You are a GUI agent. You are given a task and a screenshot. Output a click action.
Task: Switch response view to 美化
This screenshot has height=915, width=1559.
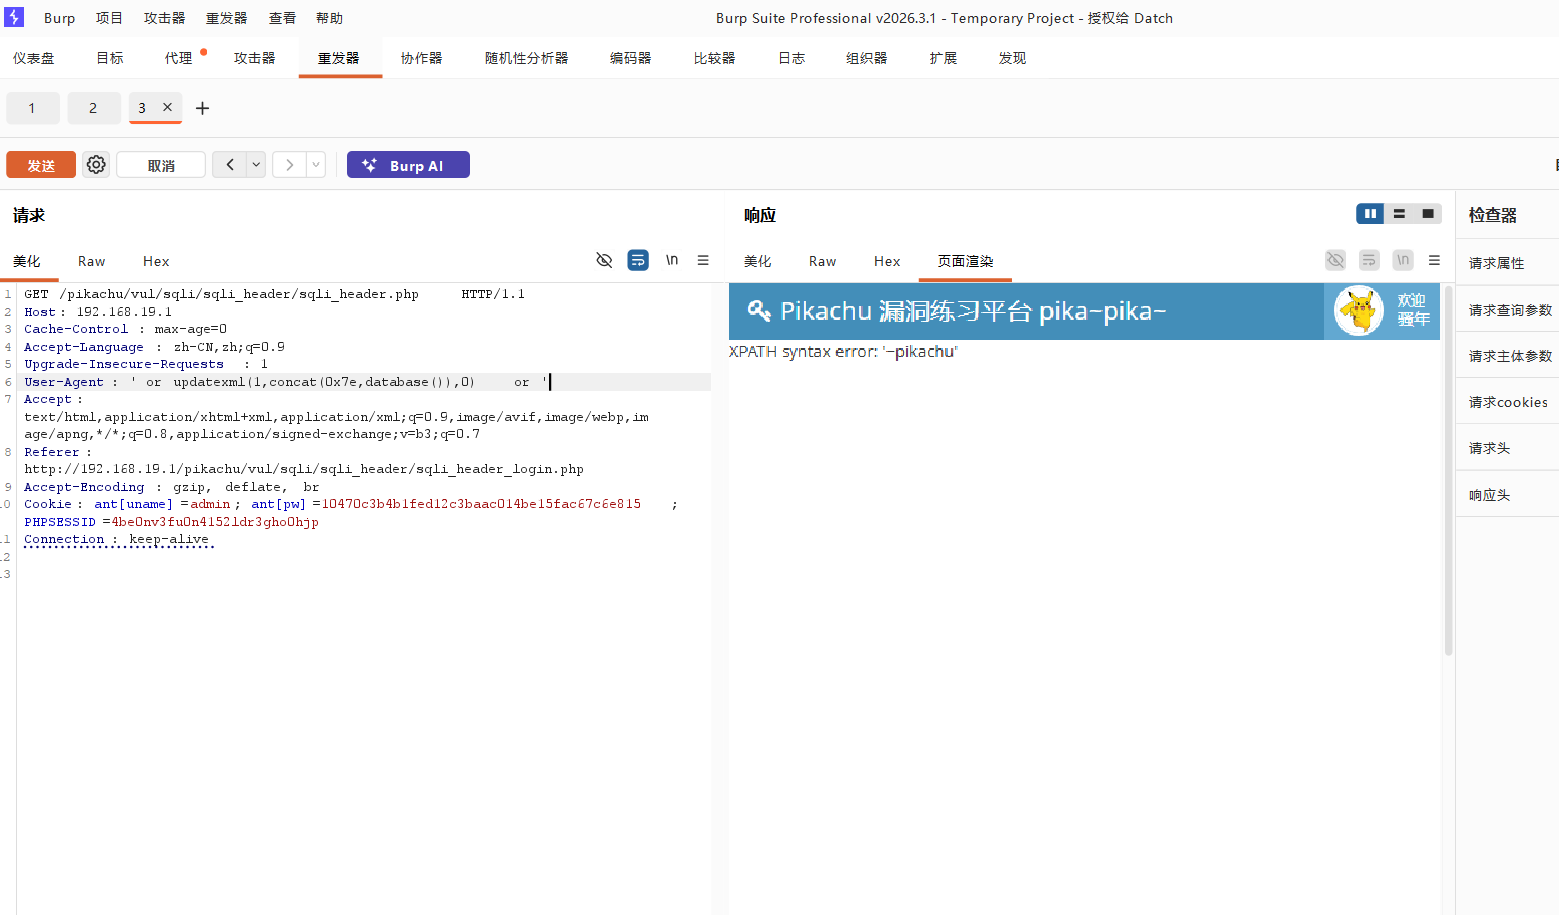coord(757,261)
